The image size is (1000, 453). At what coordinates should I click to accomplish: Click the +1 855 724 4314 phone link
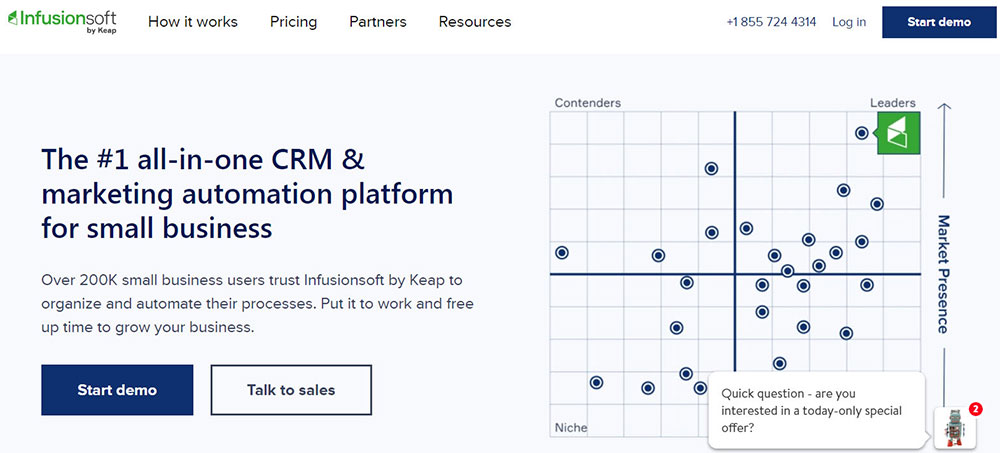pos(771,22)
